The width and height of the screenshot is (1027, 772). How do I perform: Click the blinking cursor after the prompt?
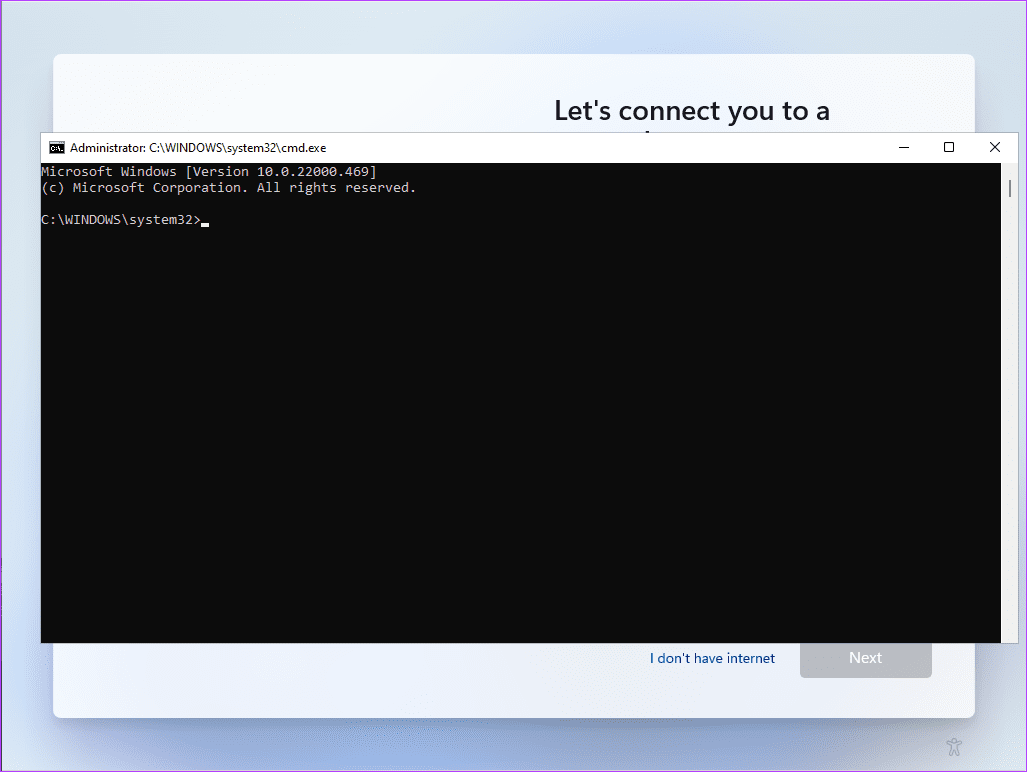point(205,224)
